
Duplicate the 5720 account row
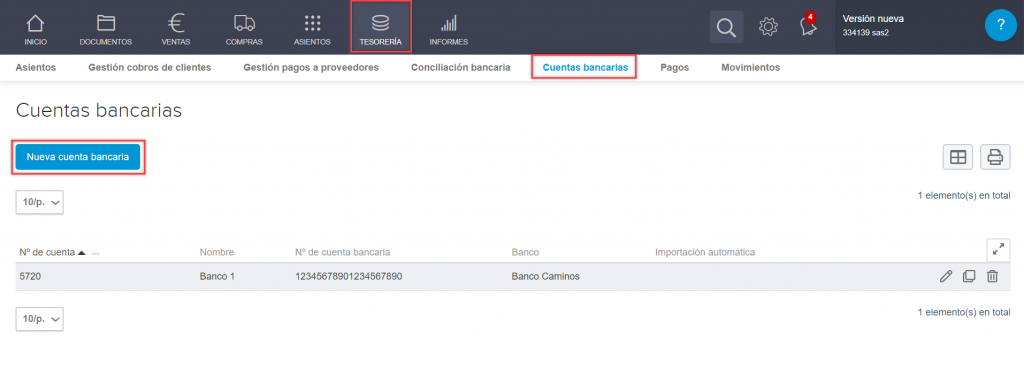click(969, 277)
